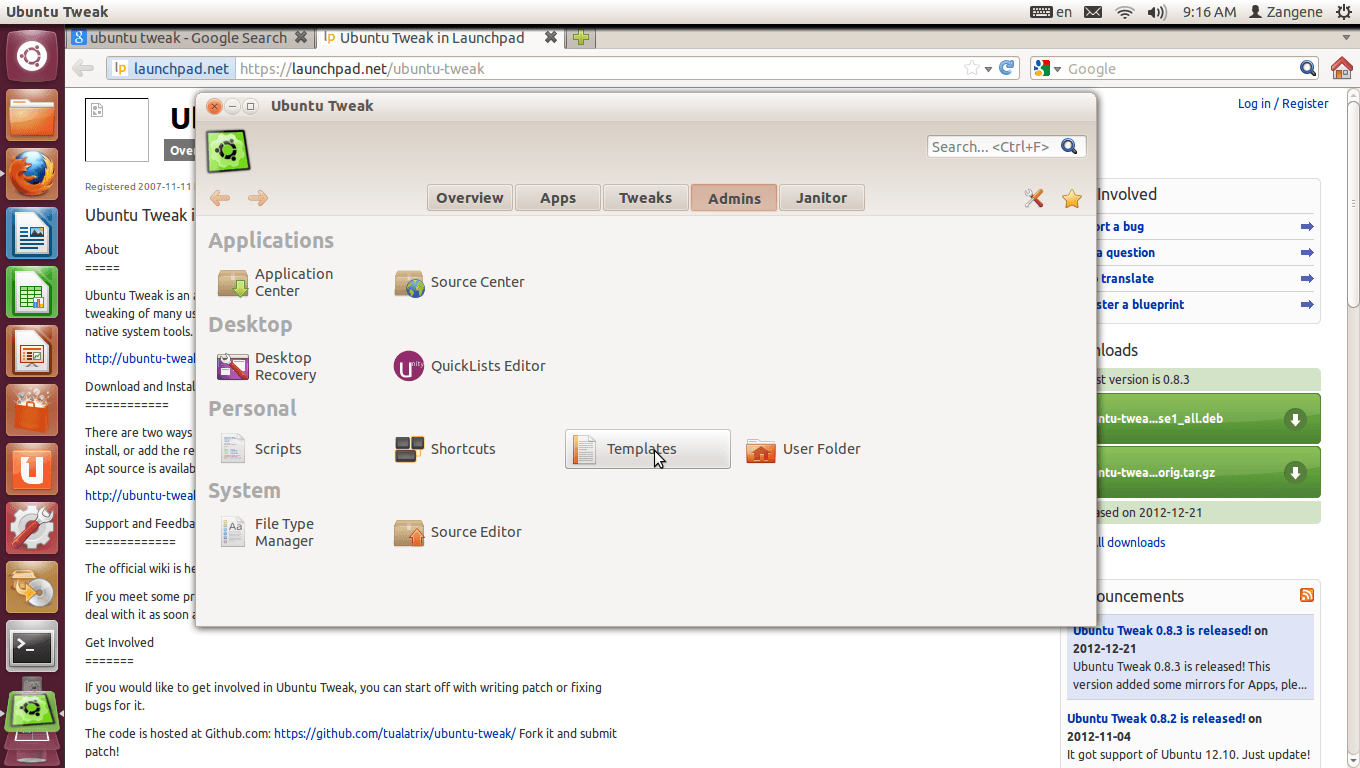Open the system power gear menu
Screen dimensions: 1360x768
1343,12
